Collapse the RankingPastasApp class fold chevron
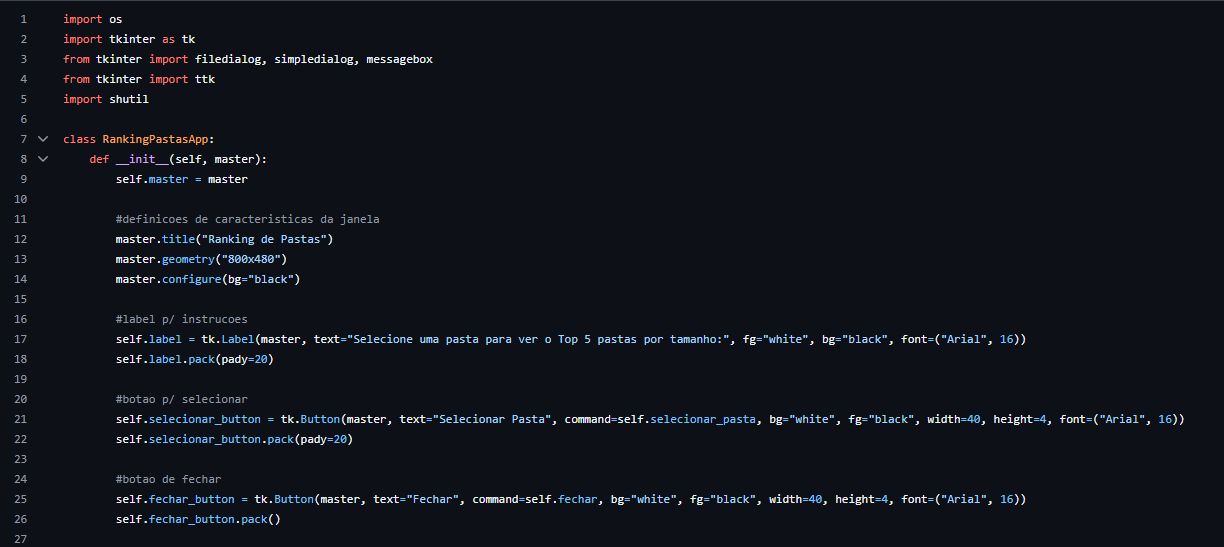 pyautogui.click(x=42, y=139)
